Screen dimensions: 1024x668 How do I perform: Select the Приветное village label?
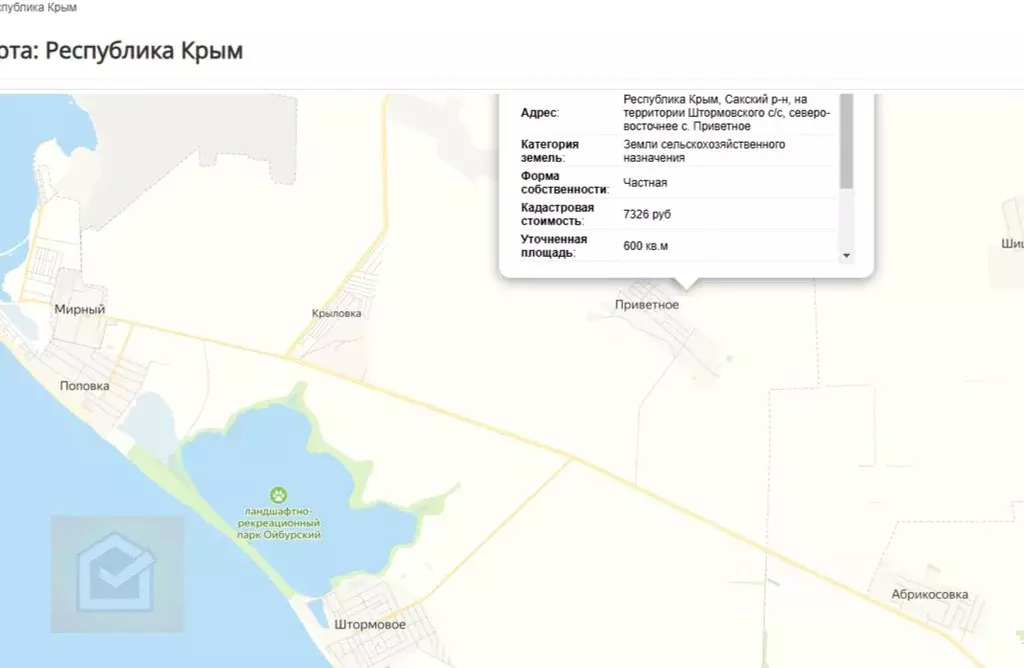click(x=647, y=305)
